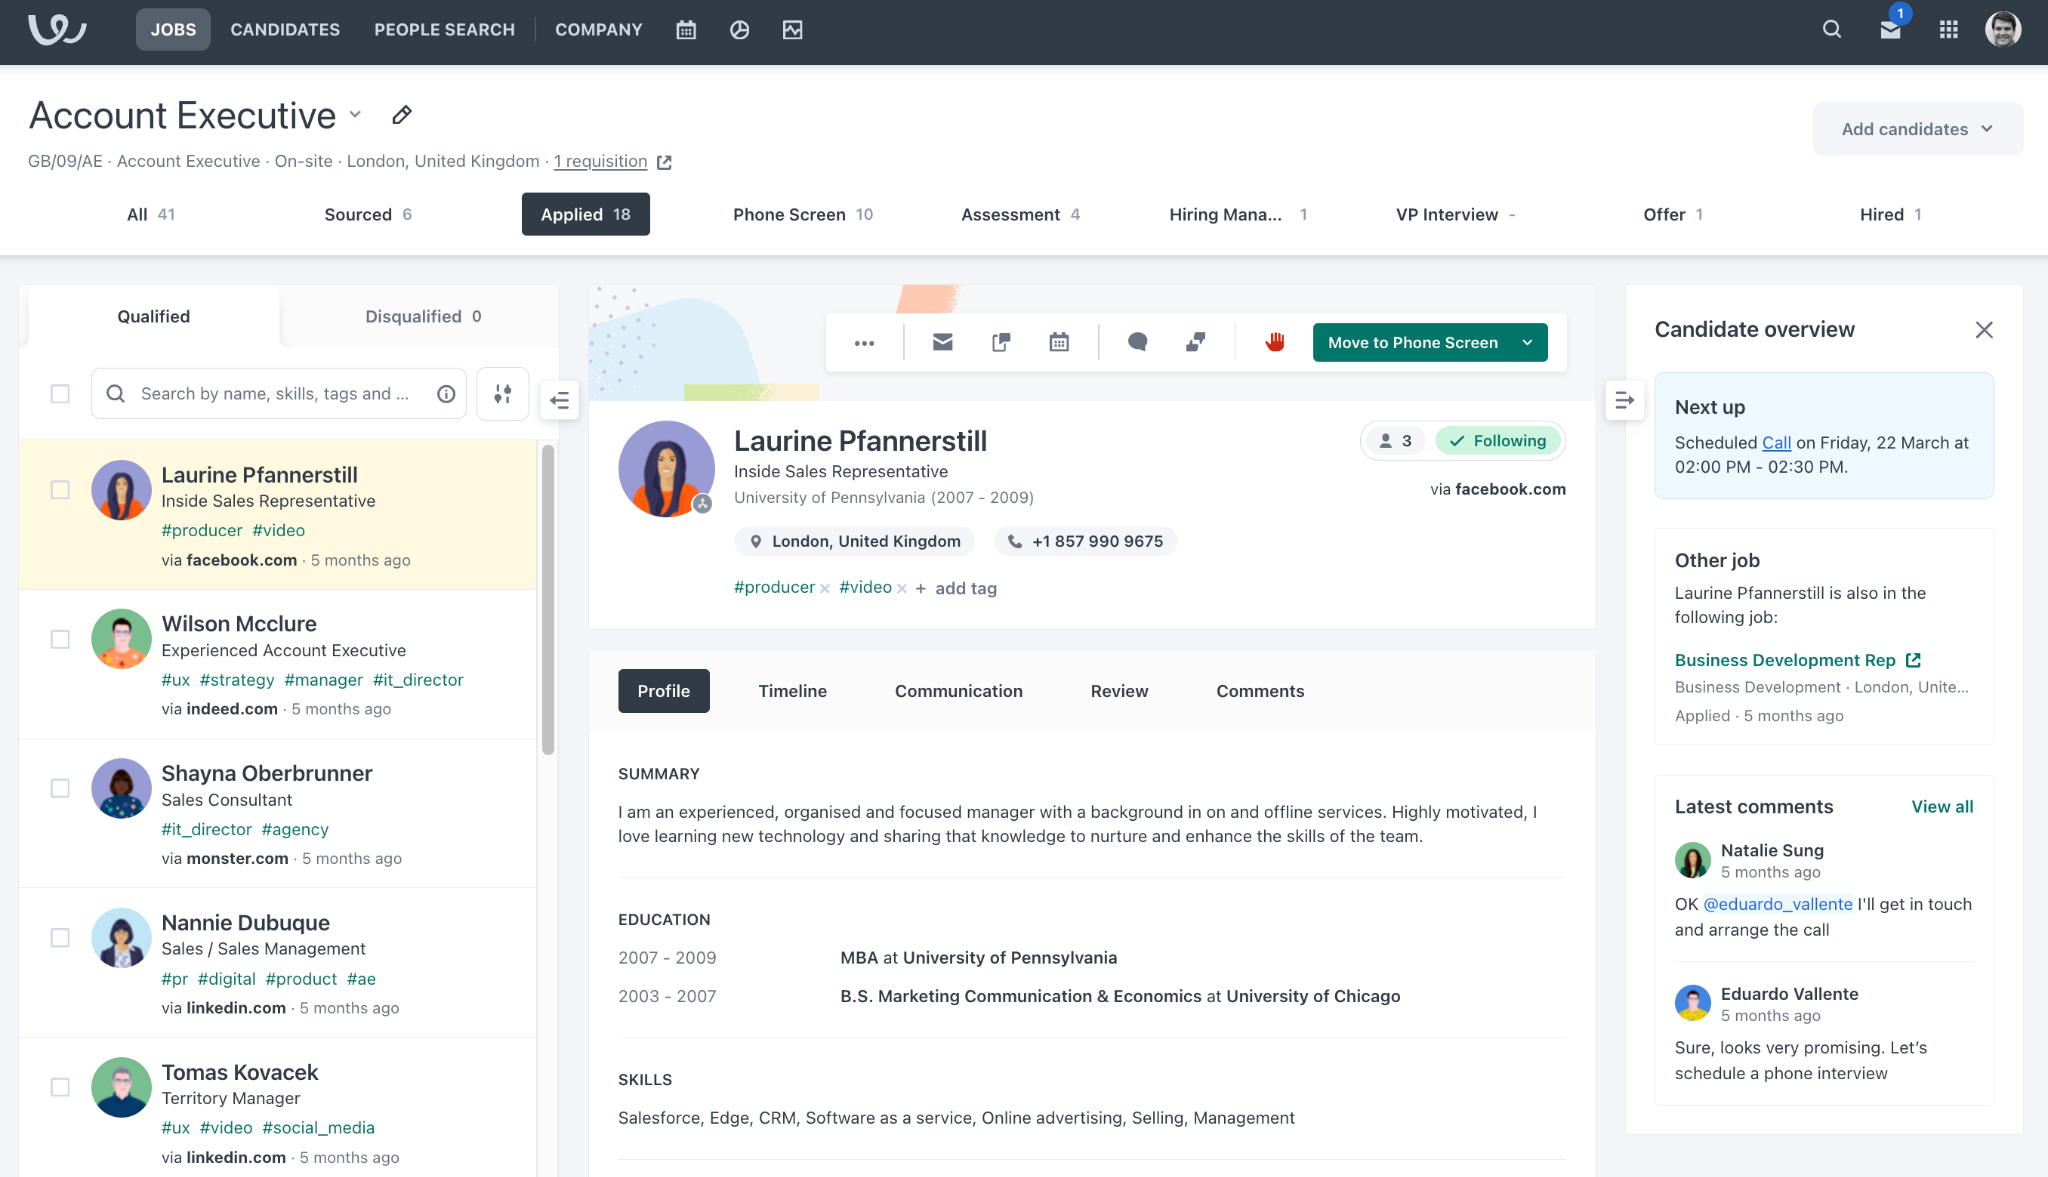Click the send email icon

(x=942, y=342)
